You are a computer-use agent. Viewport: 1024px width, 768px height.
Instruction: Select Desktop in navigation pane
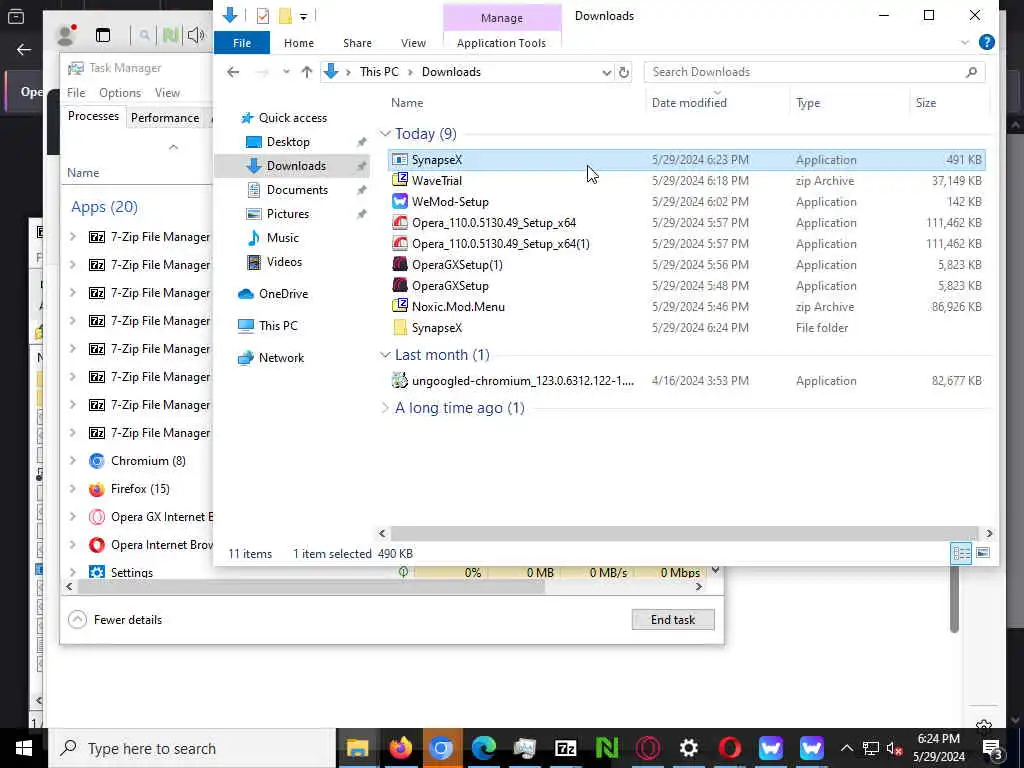click(x=287, y=142)
